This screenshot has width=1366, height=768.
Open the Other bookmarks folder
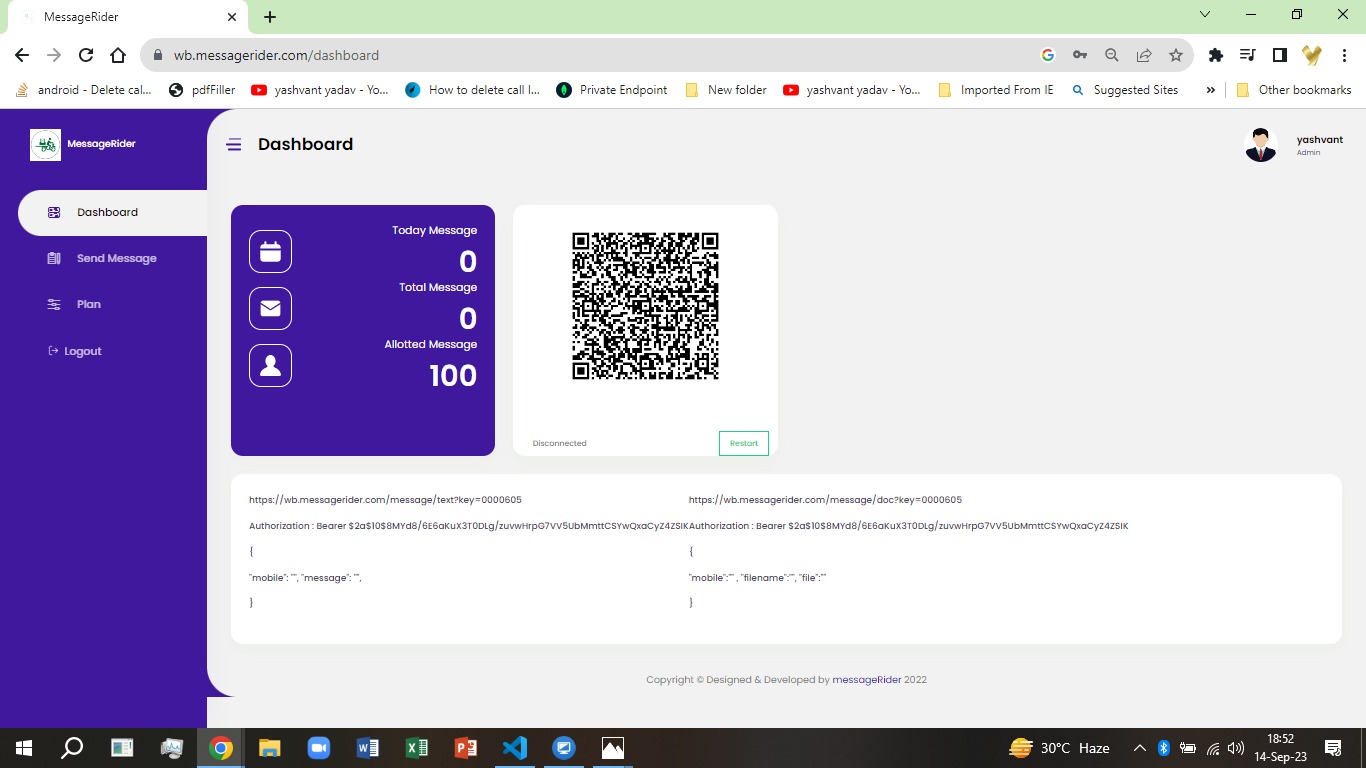tap(1294, 90)
